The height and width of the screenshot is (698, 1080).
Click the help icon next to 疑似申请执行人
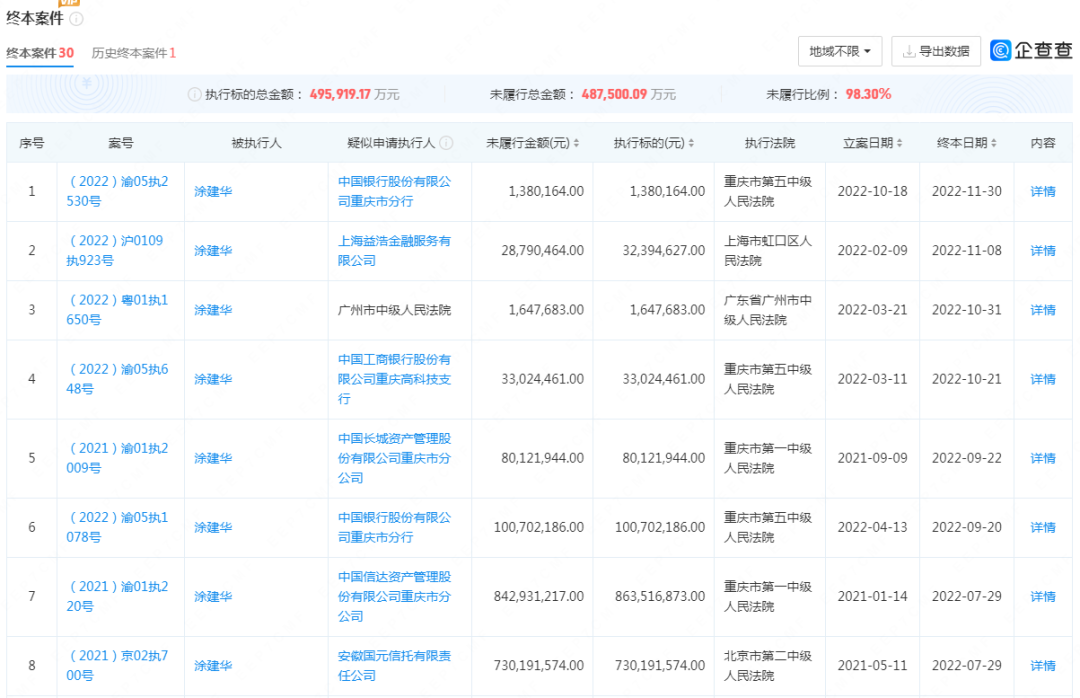446,143
